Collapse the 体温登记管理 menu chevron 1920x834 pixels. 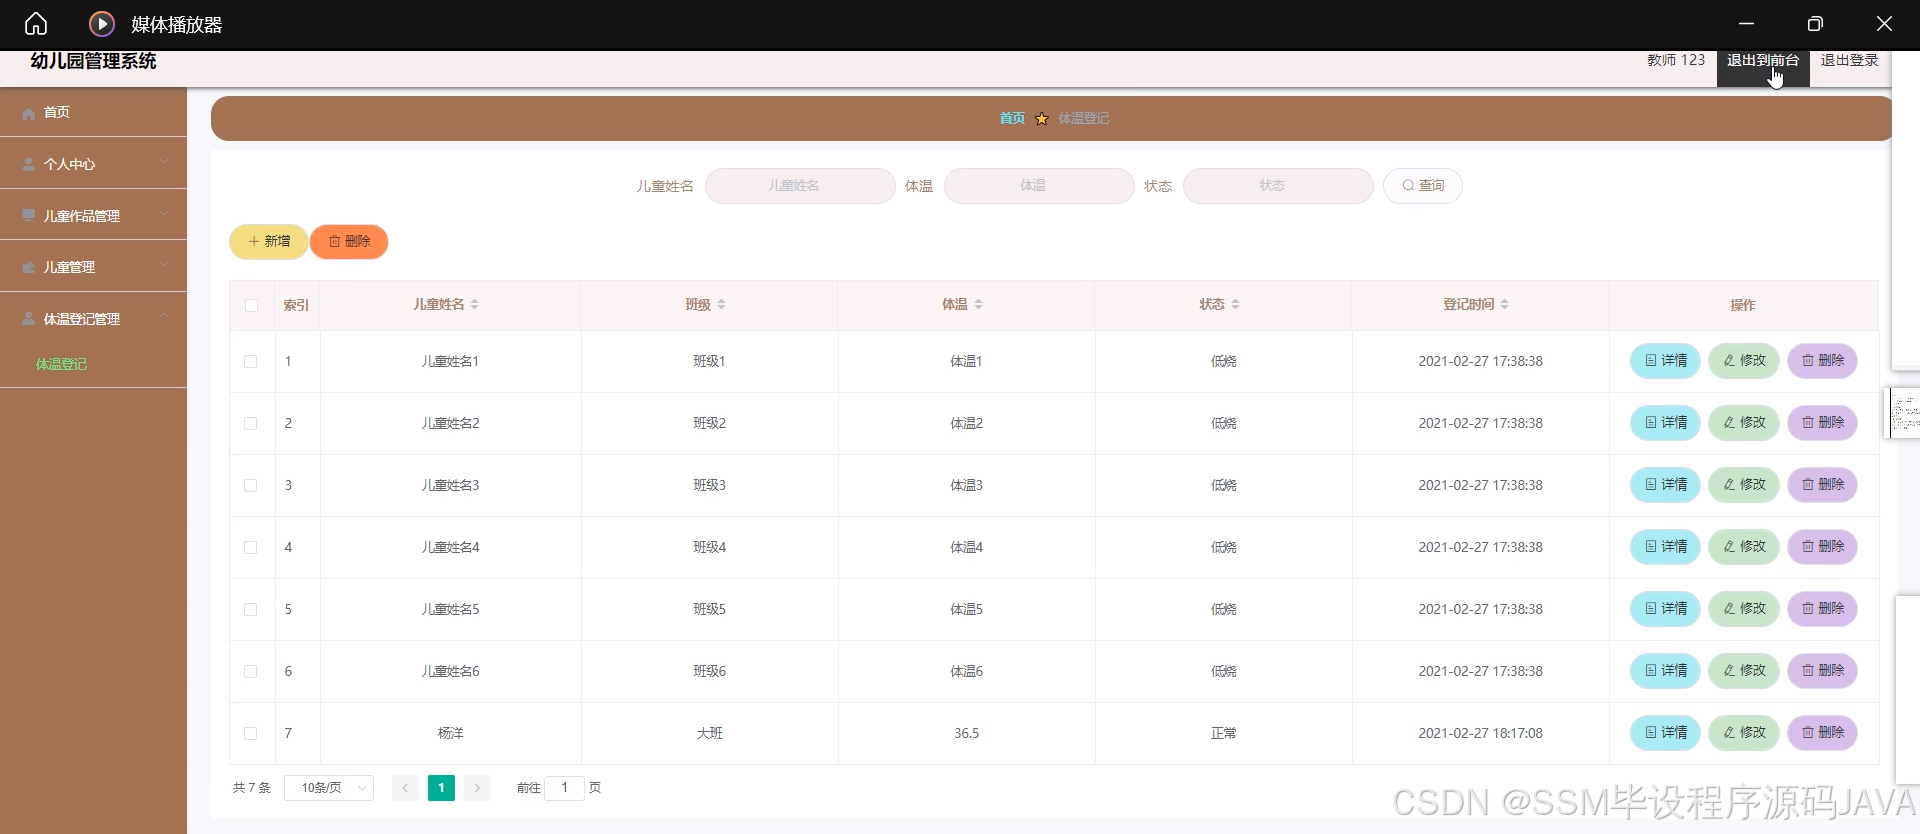(164, 317)
